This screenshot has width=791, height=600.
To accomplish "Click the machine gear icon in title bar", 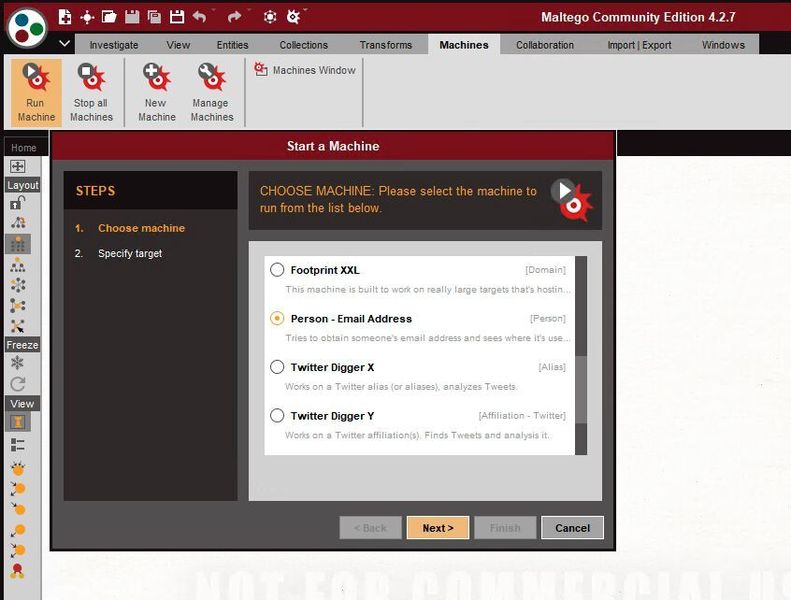I will pyautogui.click(x=293, y=17).
